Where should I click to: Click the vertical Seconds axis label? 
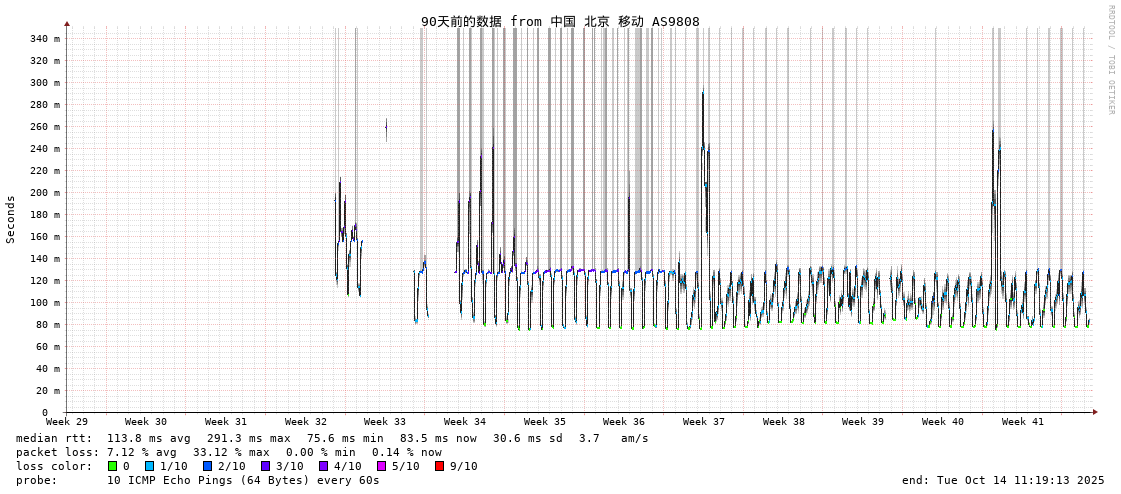11,219
